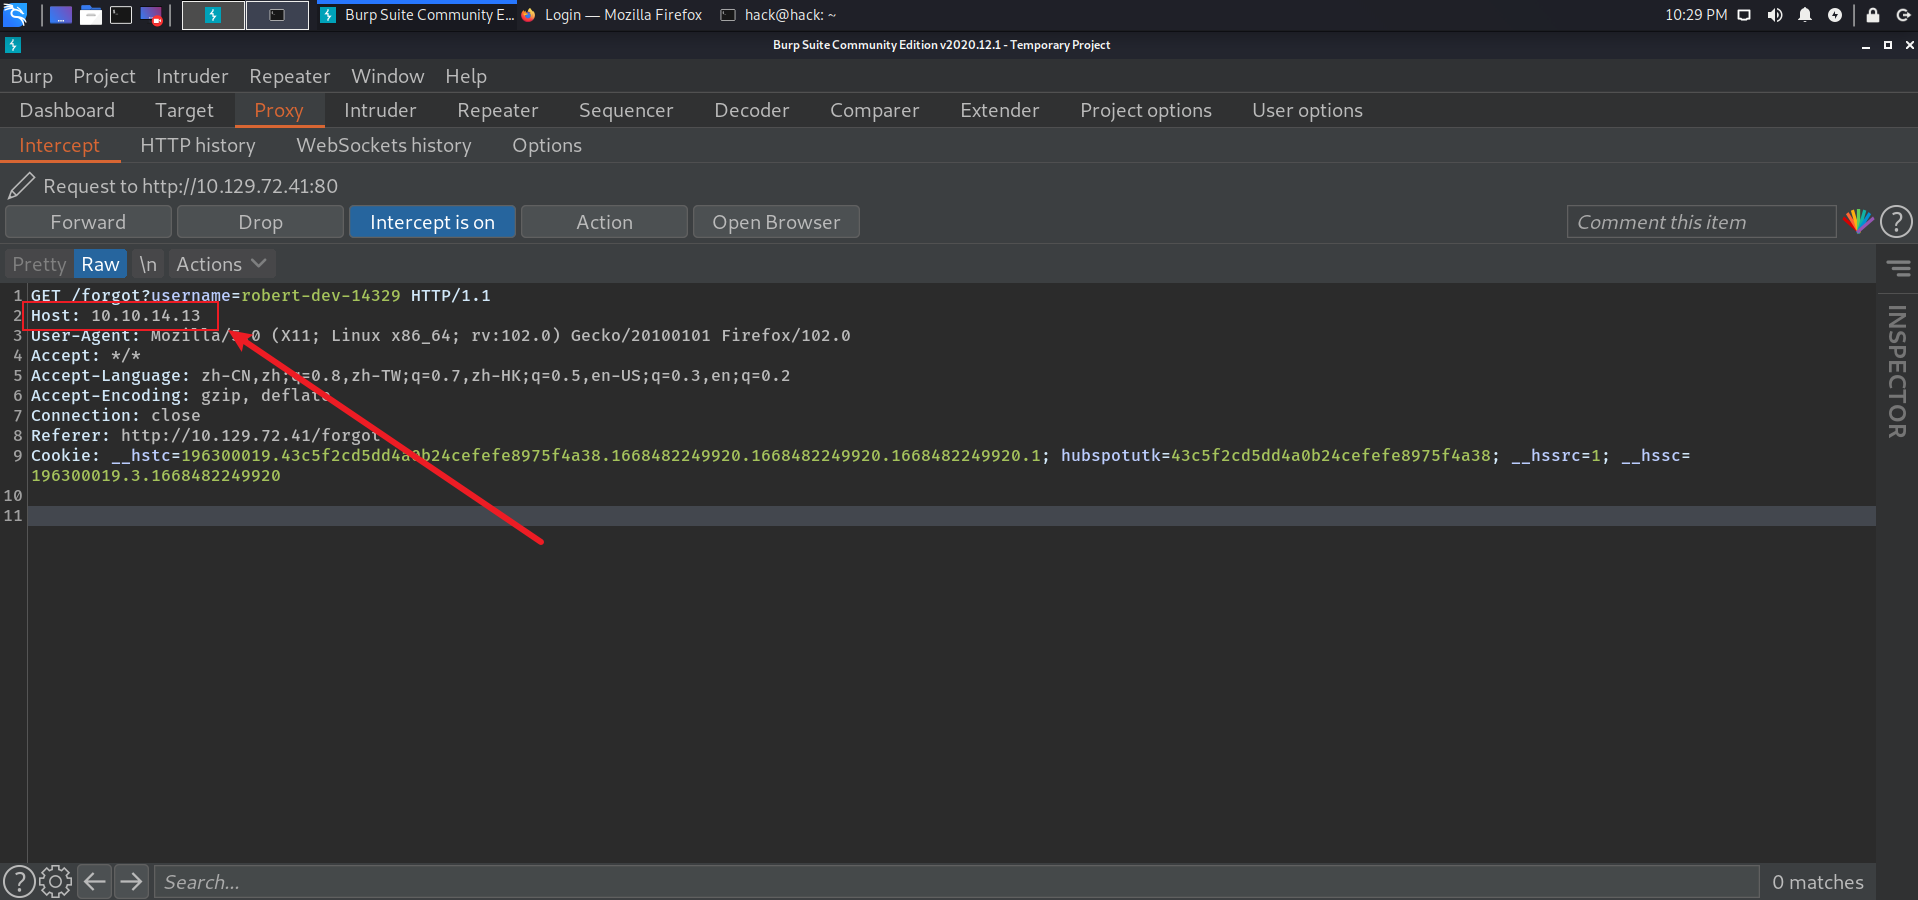Switch to the Decoder tab
Screen dimensions: 1918x900
point(752,110)
